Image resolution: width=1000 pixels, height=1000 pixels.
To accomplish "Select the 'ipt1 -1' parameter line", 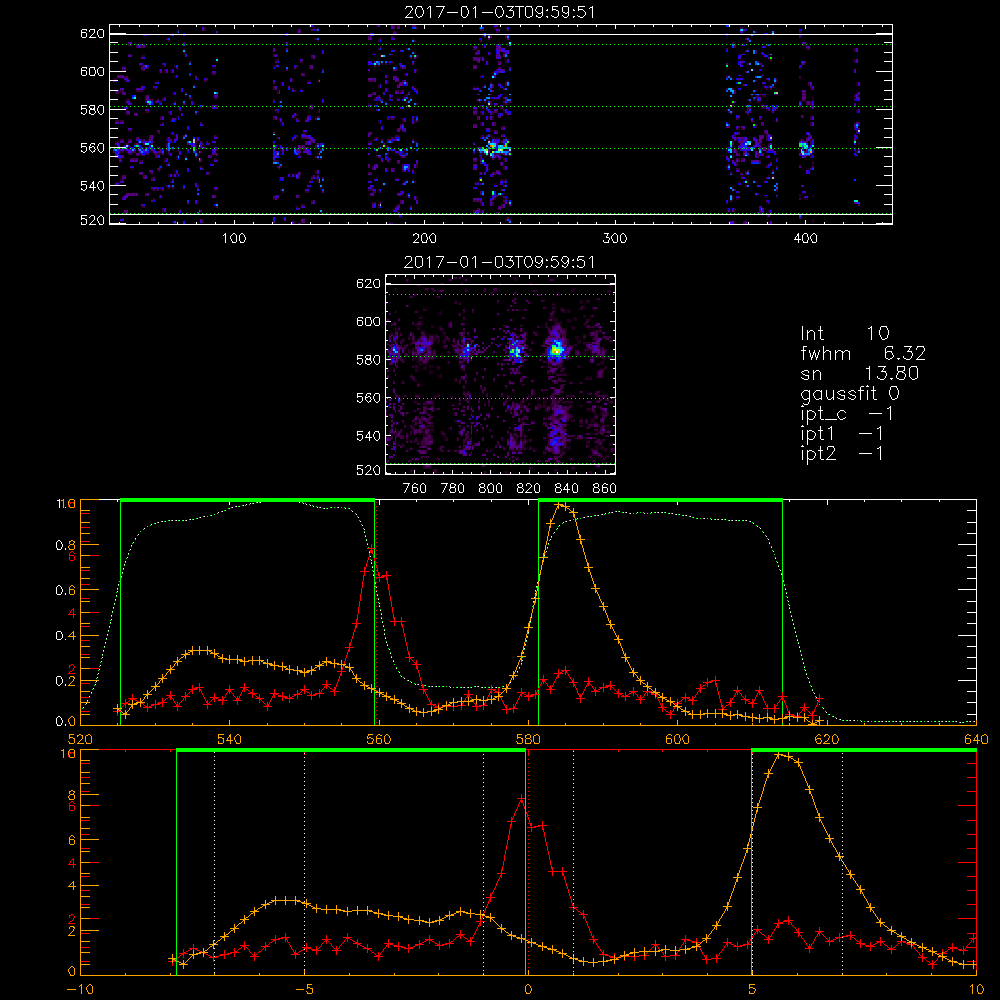I will [x=842, y=434].
